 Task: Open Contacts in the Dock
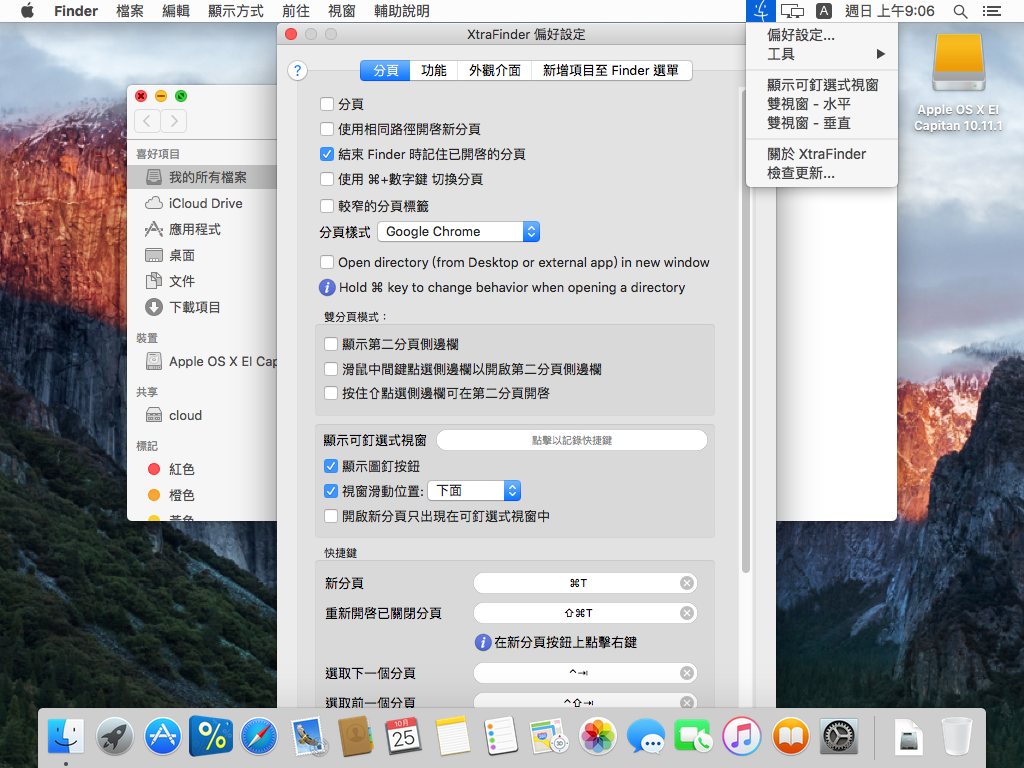355,736
